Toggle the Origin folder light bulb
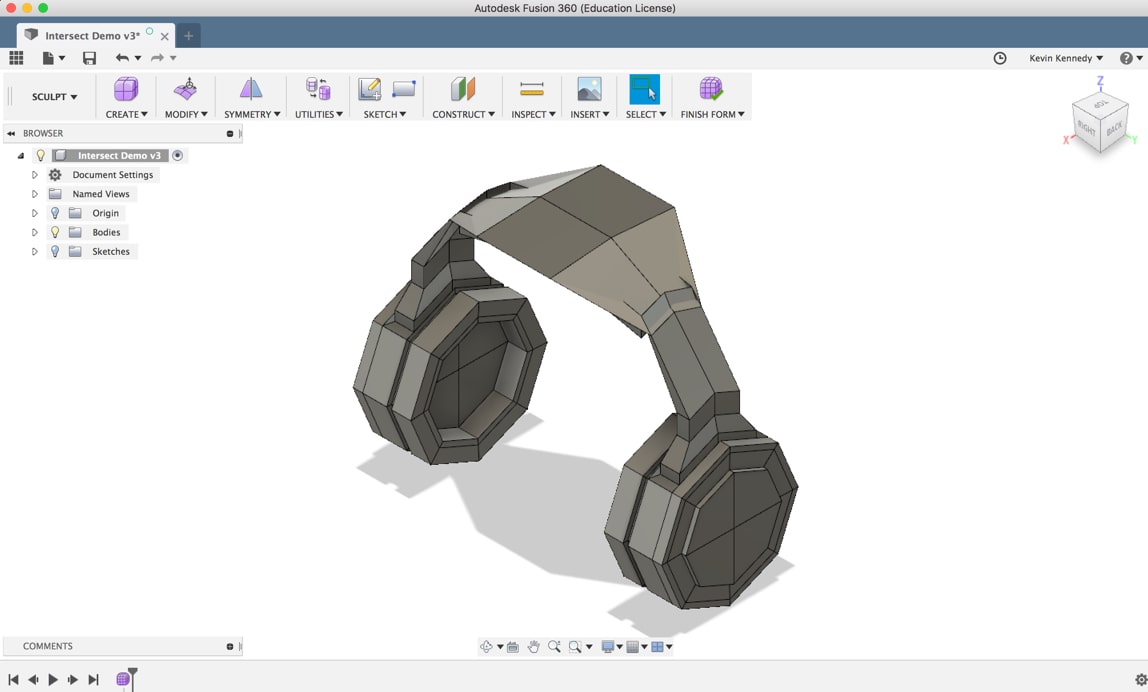This screenshot has height=692, width=1148. coord(54,213)
